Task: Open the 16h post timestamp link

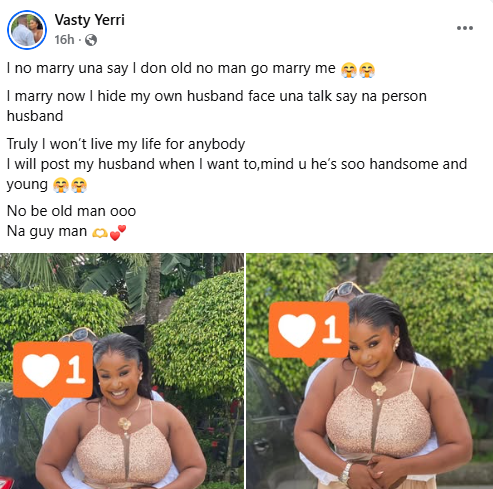Action: 64,40
